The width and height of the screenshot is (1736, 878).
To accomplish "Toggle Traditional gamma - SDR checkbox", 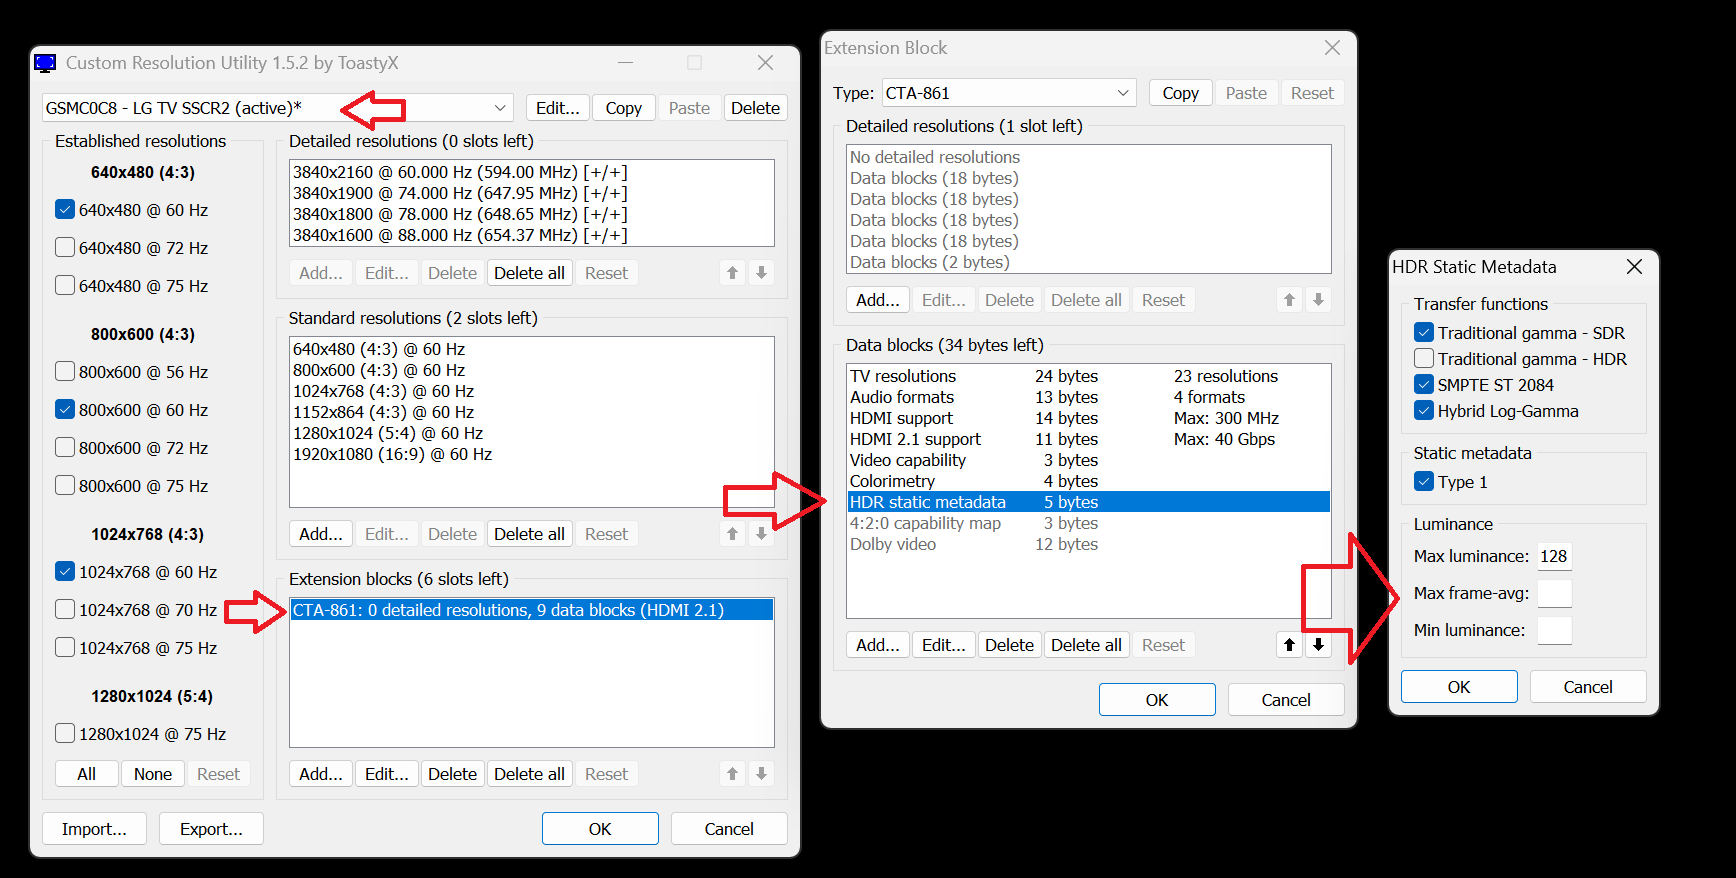I will click(x=1424, y=333).
